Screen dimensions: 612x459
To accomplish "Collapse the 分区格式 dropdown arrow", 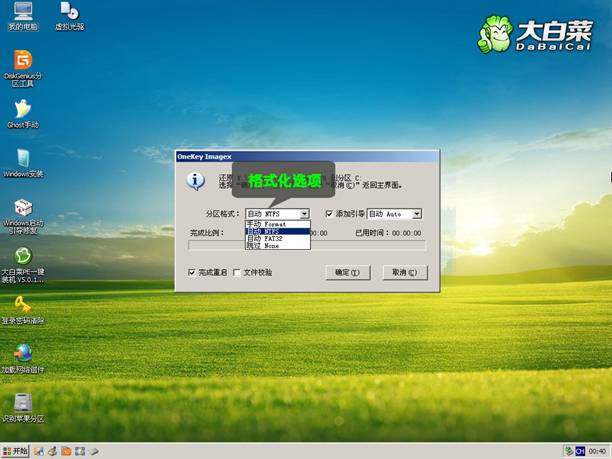I will (305, 214).
